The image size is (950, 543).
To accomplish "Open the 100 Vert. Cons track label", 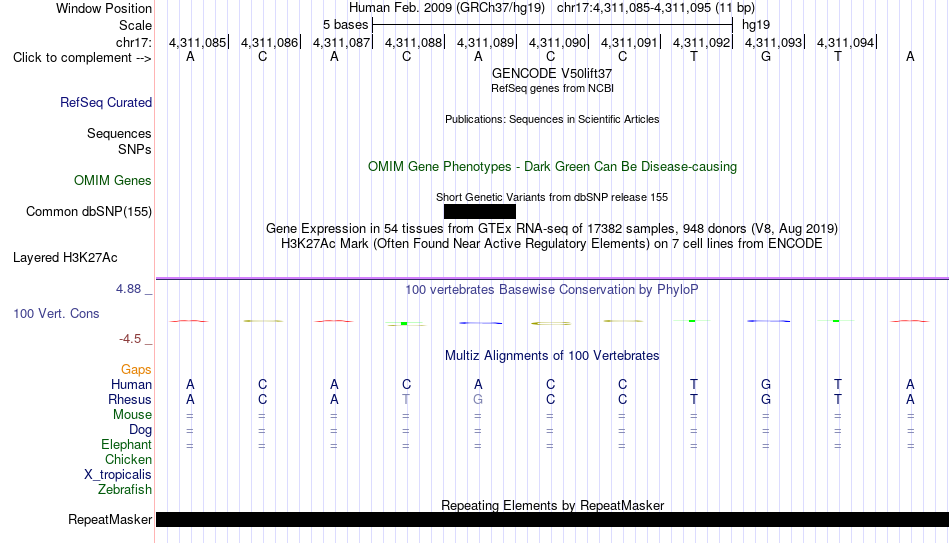I will point(56,313).
